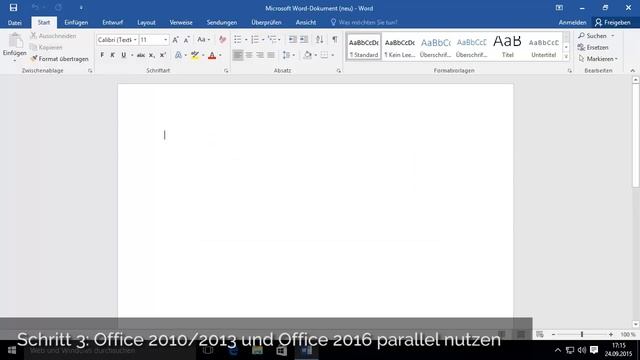
Task: Click Ausschneiden scissors icon
Action: (x=34, y=36)
